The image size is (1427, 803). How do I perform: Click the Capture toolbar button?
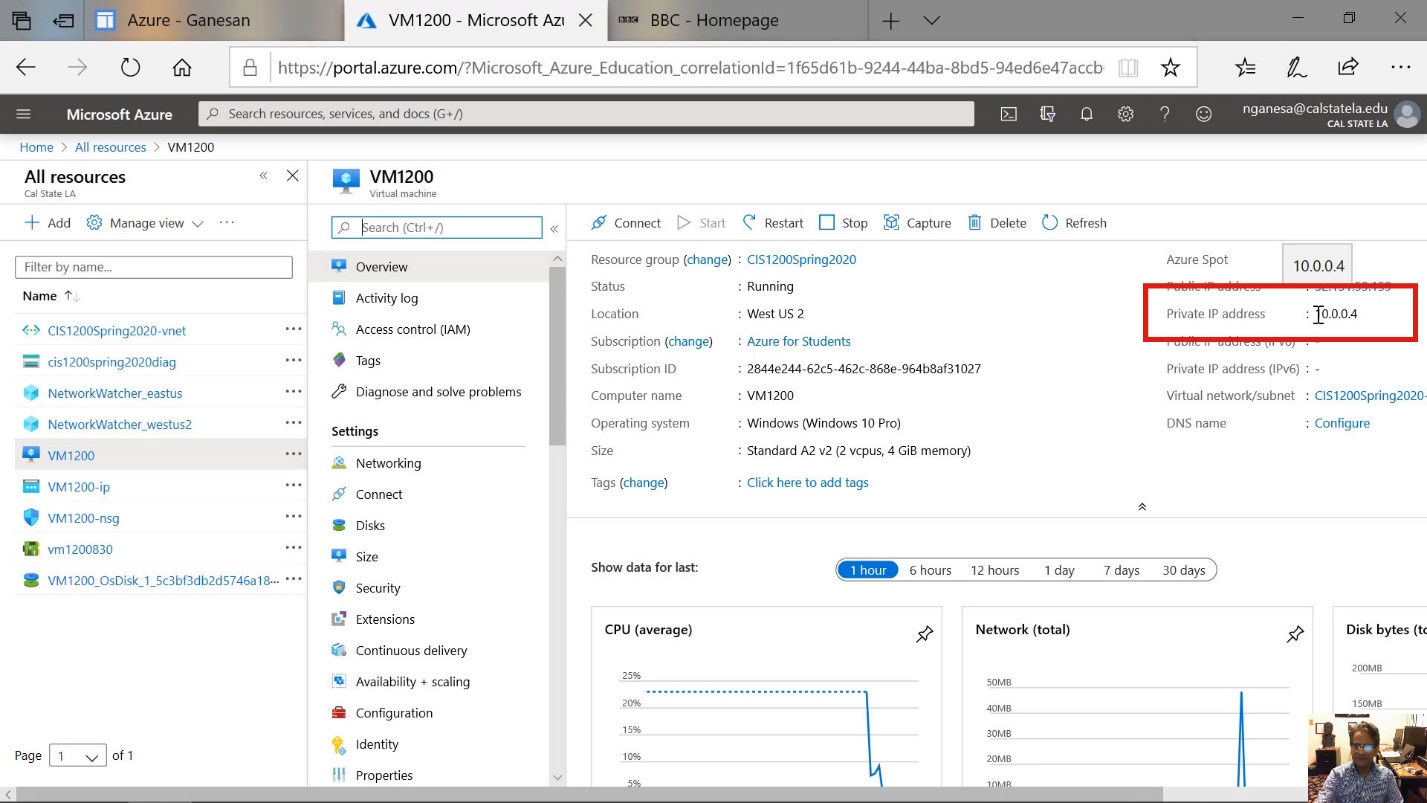[x=917, y=223]
